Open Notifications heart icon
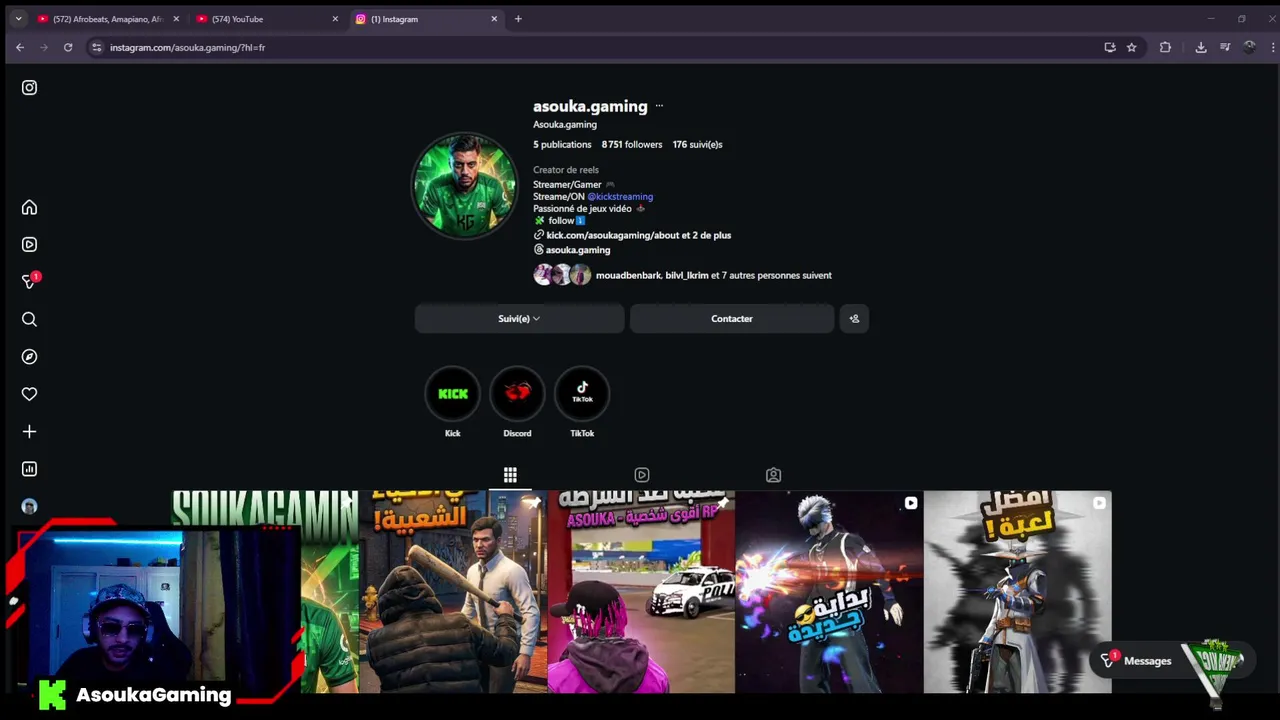Viewport: 1280px width, 720px height. tap(29, 394)
